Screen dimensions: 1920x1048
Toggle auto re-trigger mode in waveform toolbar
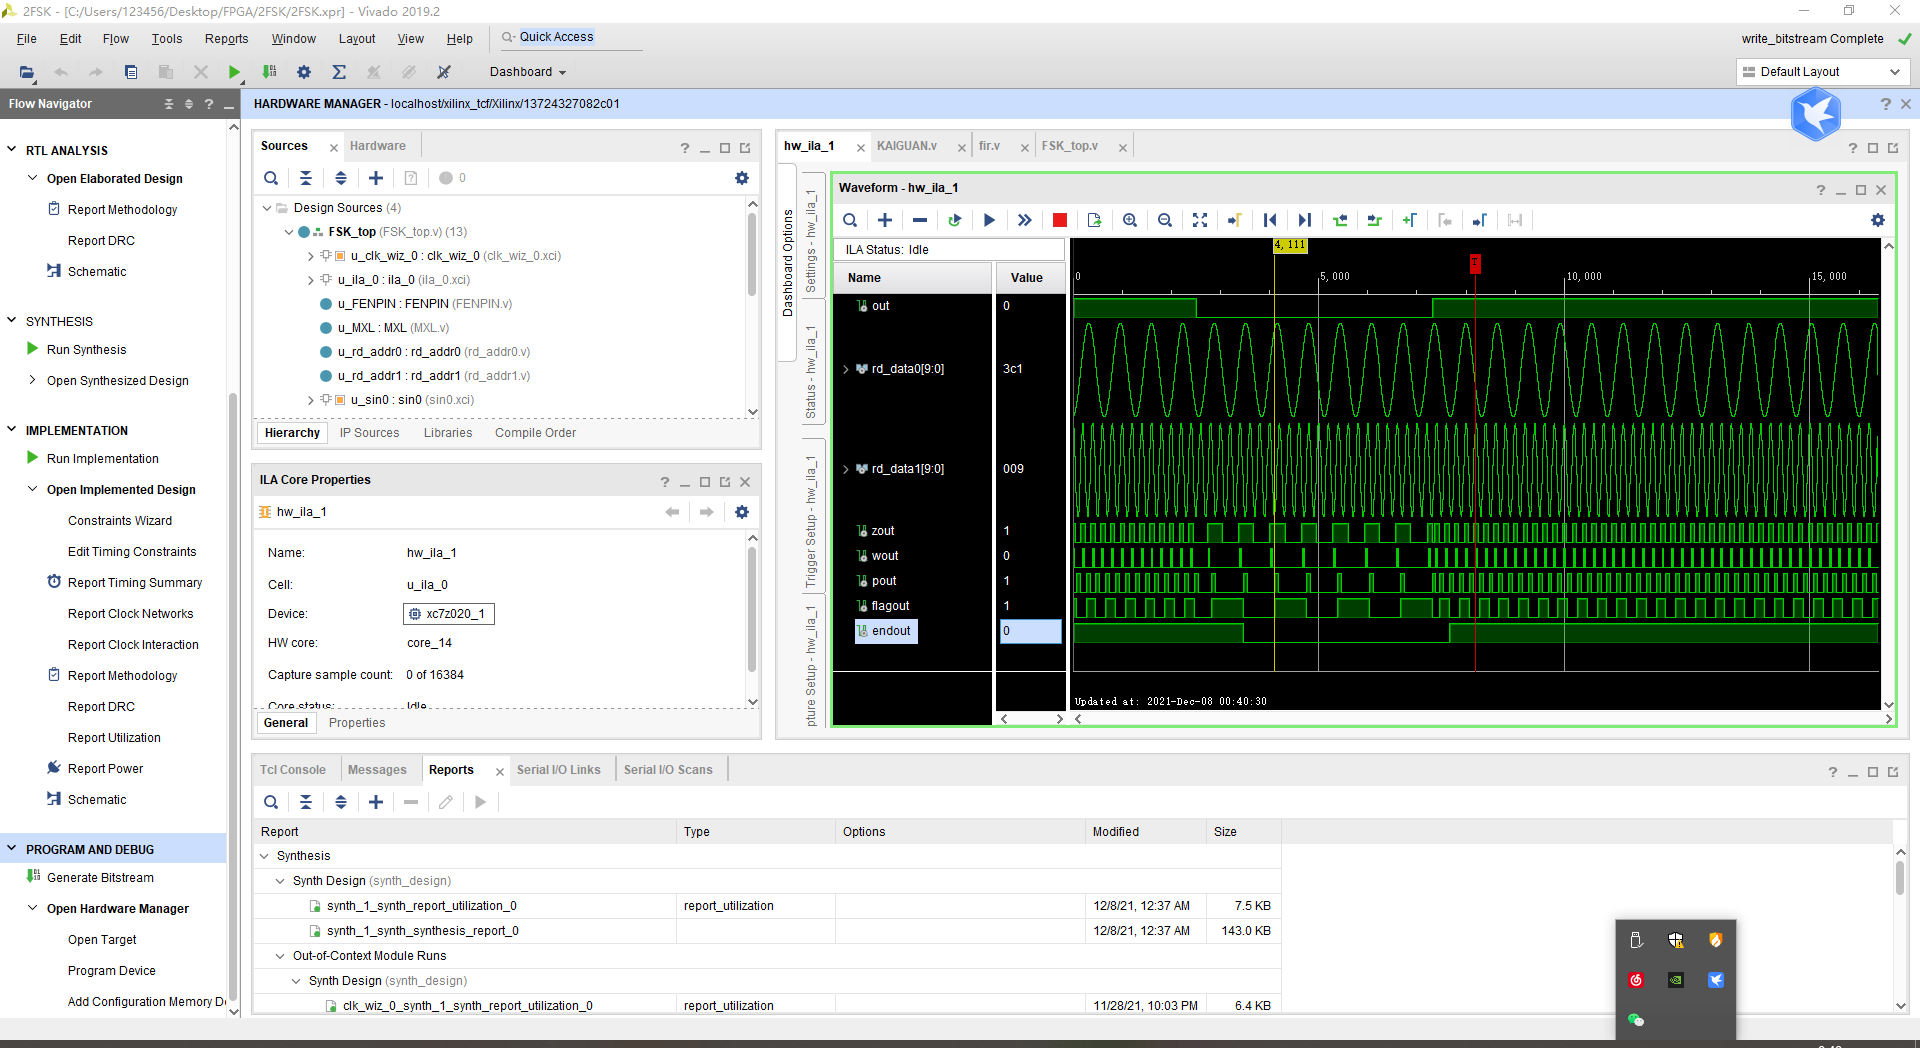click(954, 220)
